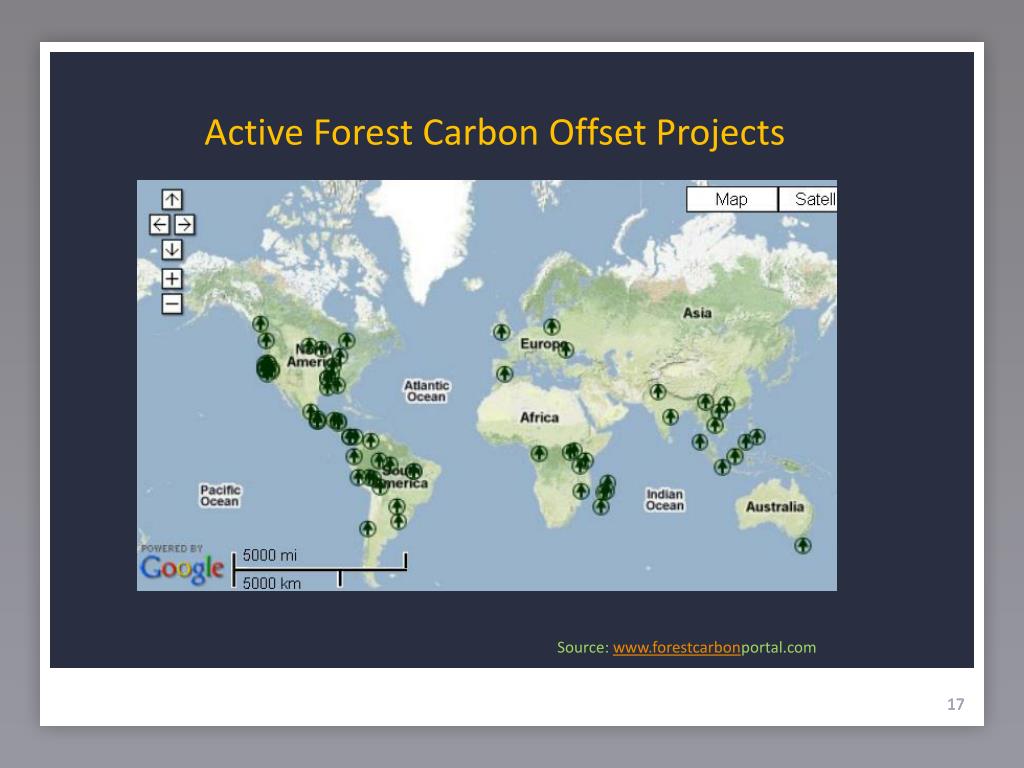
Task: Select the dense California marker cluster
Action: click(267, 368)
